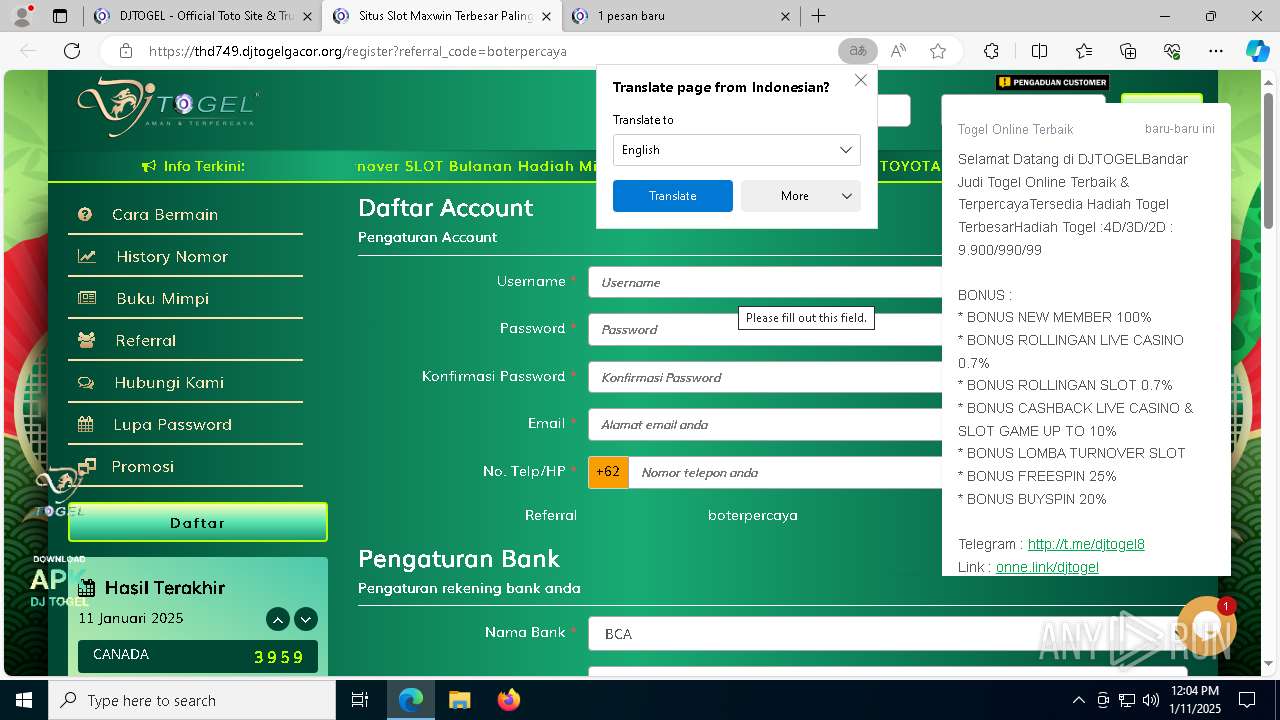The width and height of the screenshot is (1280, 720).
Task: Click the translate icon in address bar
Action: (857, 51)
